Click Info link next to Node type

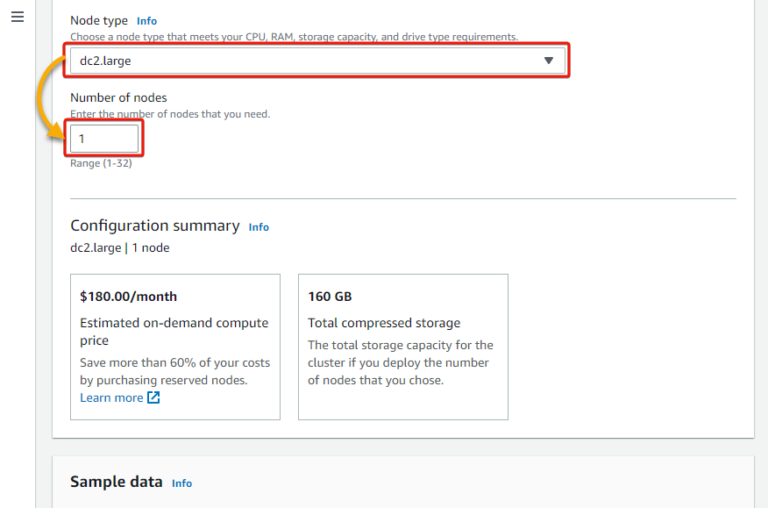(x=147, y=21)
